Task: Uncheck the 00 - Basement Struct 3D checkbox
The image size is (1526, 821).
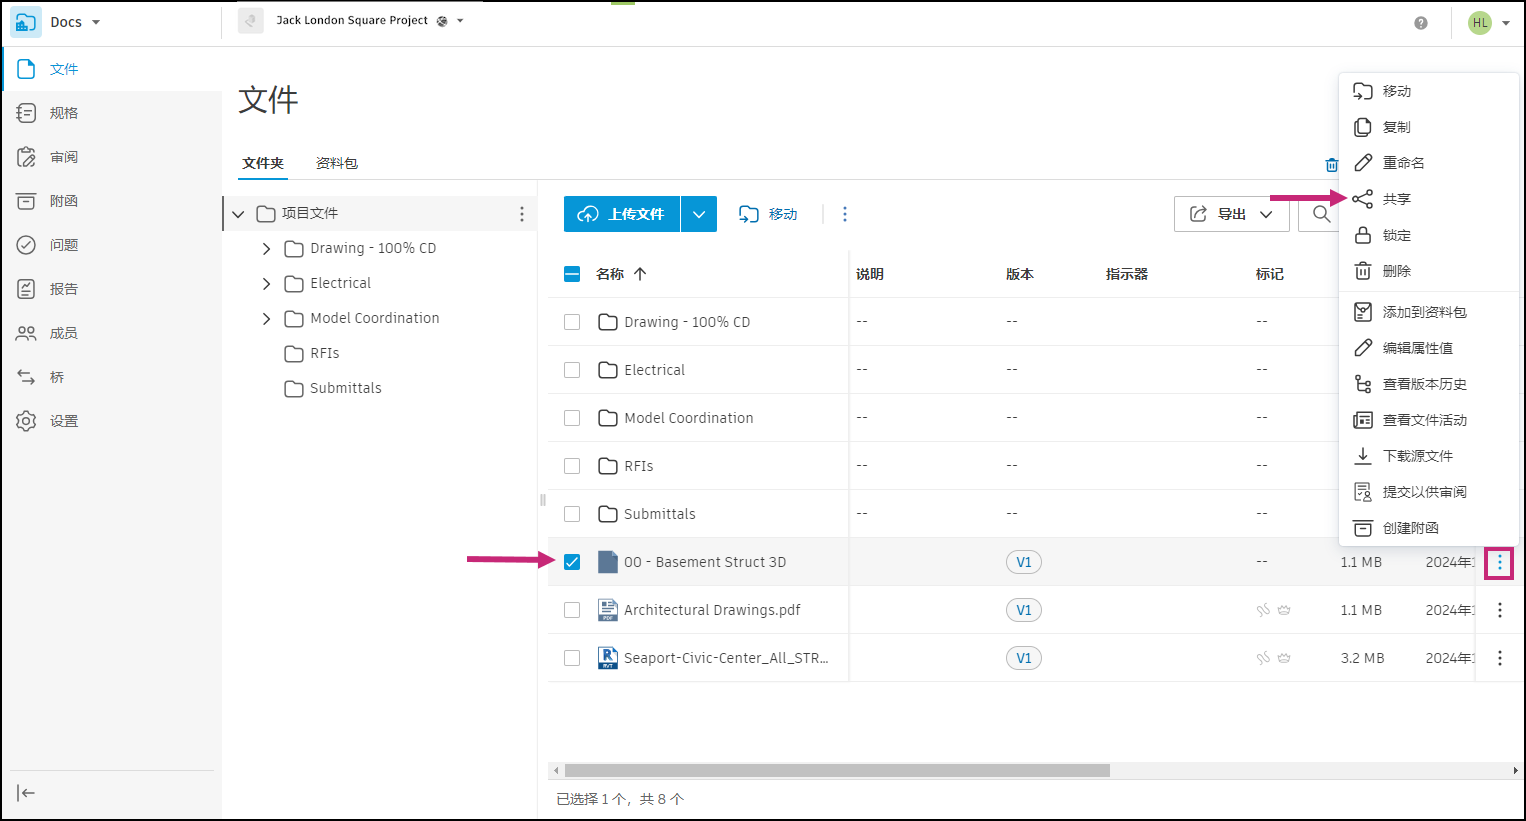Action: (x=572, y=562)
